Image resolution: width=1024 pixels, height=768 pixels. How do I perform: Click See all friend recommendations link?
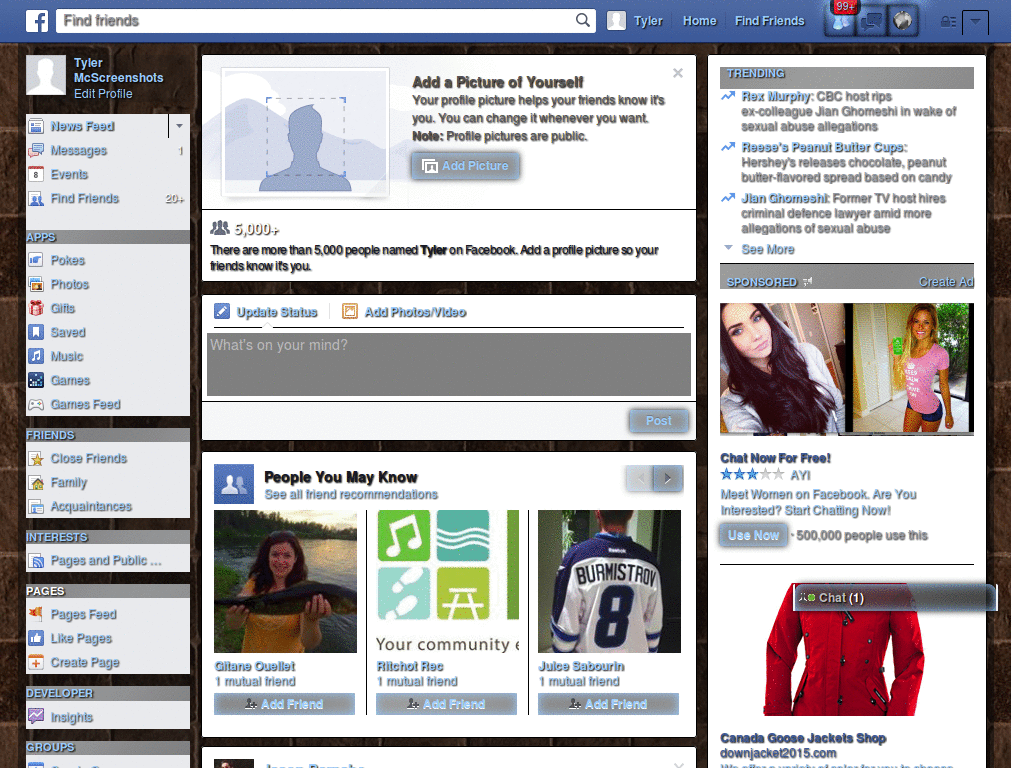[x=351, y=494]
